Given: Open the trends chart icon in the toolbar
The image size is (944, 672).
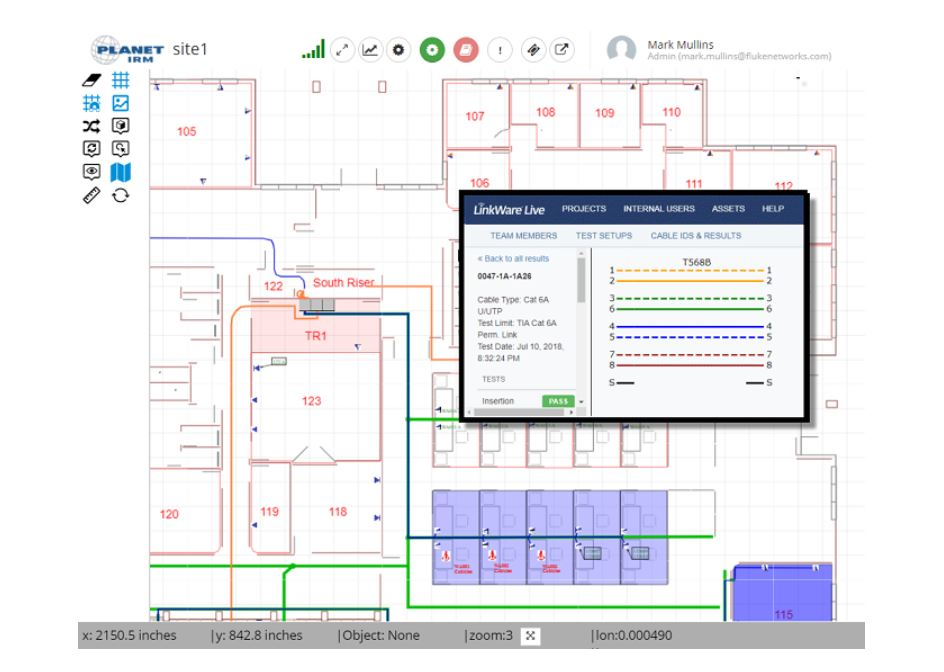Looking at the screenshot, I should pyautogui.click(x=372, y=47).
